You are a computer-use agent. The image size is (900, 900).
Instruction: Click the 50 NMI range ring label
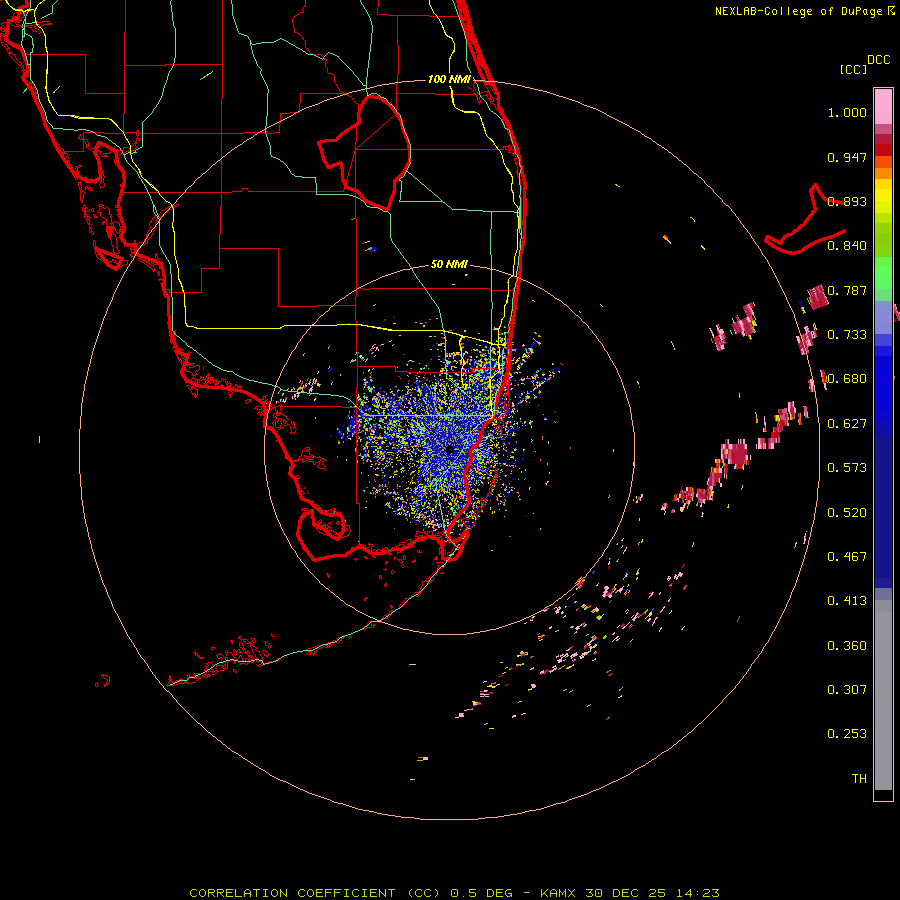(449, 265)
